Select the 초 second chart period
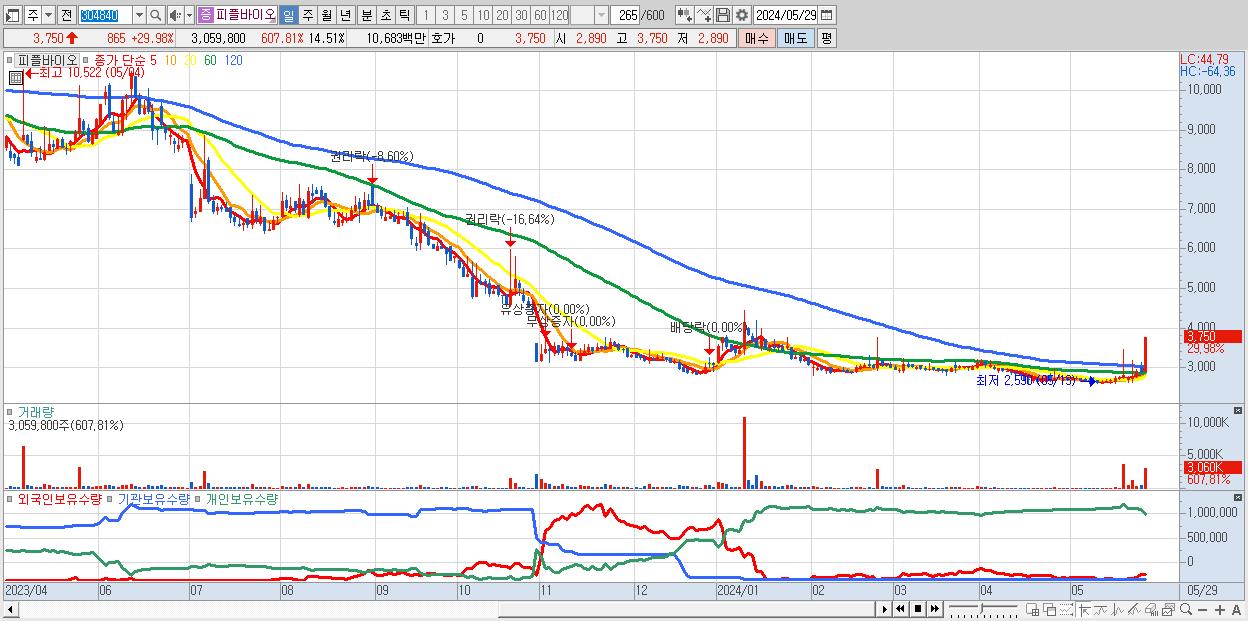The width and height of the screenshot is (1248, 621). pyautogui.click(x=385, y=15)
